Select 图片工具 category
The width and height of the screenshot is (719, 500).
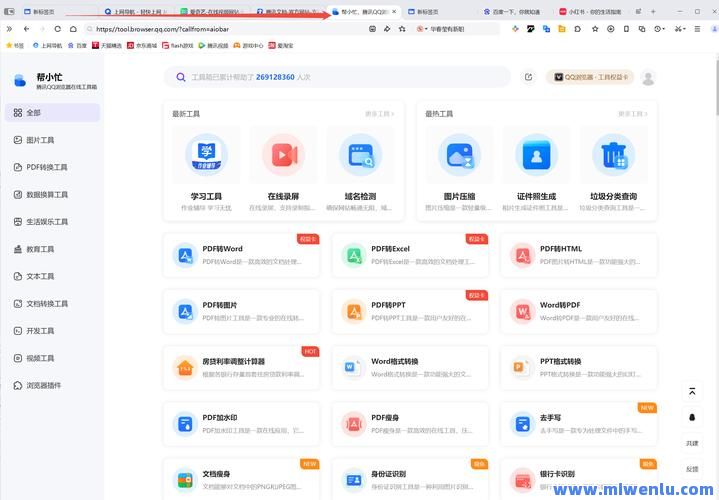click(x=52, y=140)
